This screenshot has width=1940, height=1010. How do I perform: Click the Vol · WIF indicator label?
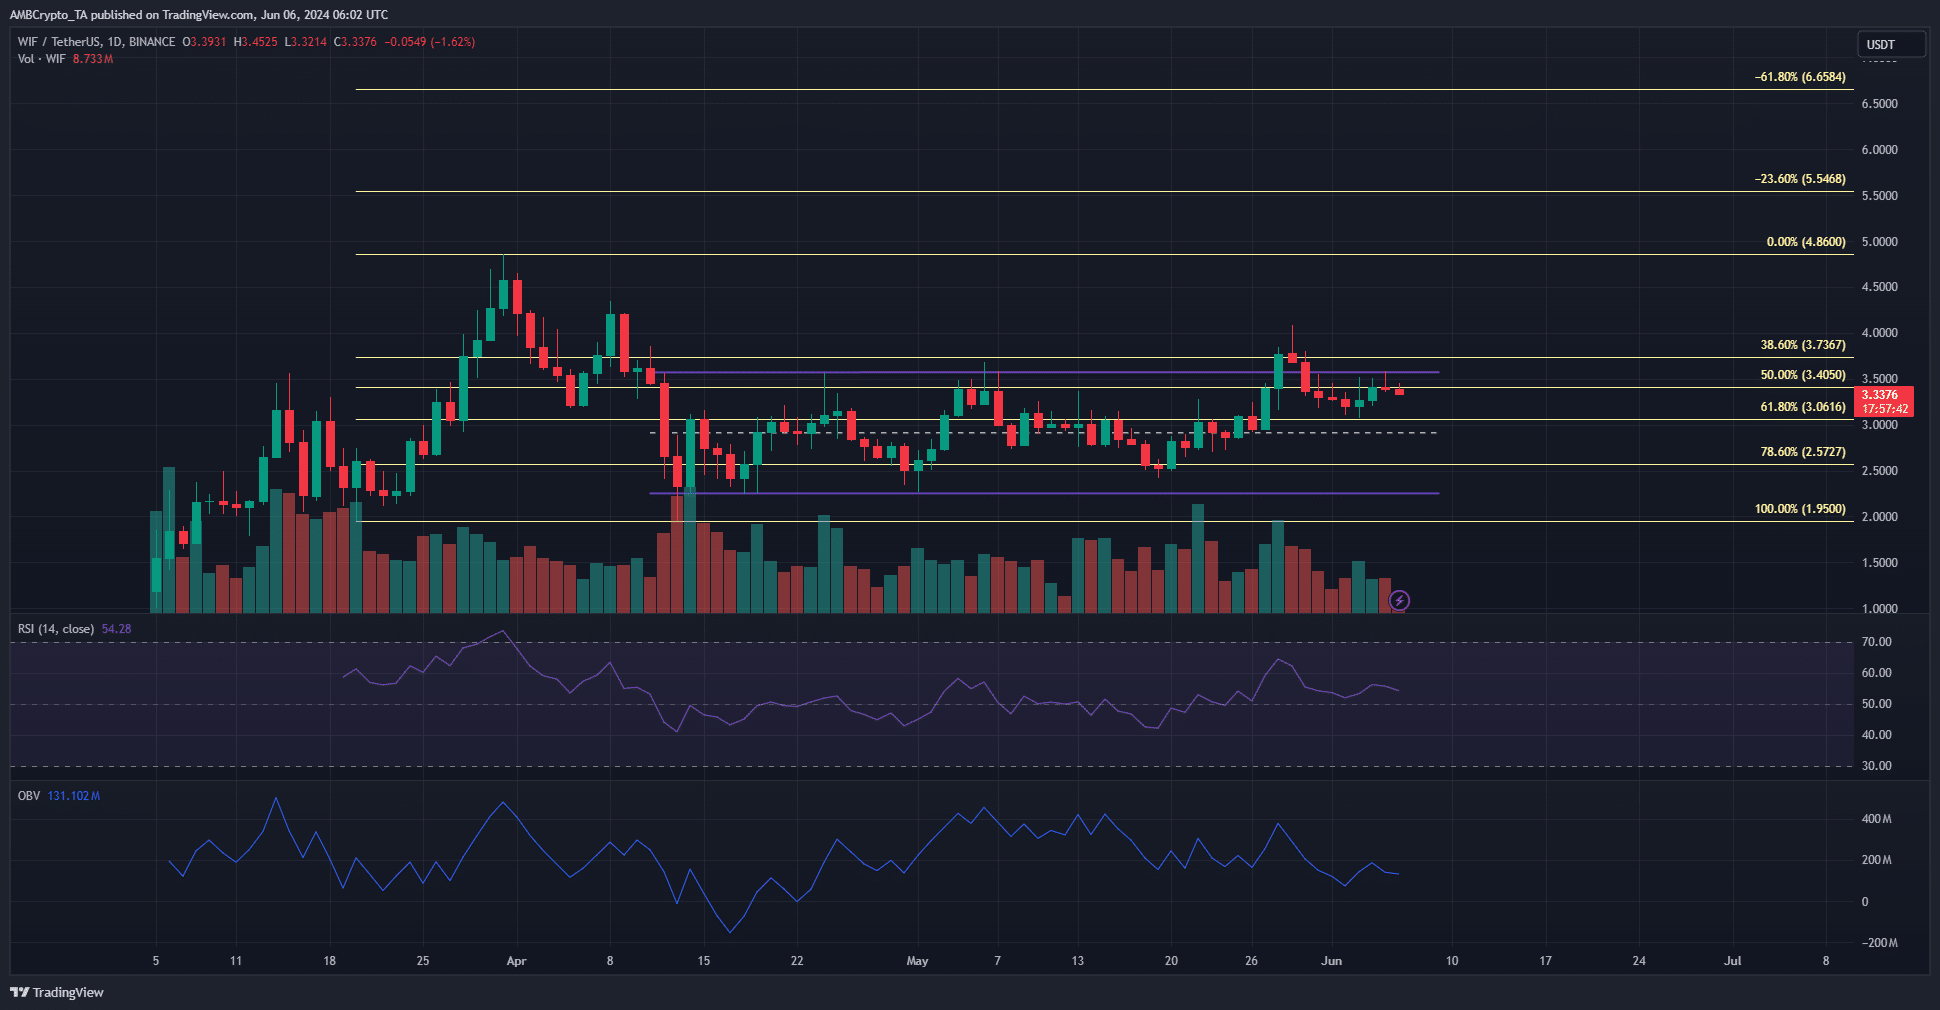[x=42, y=59]
